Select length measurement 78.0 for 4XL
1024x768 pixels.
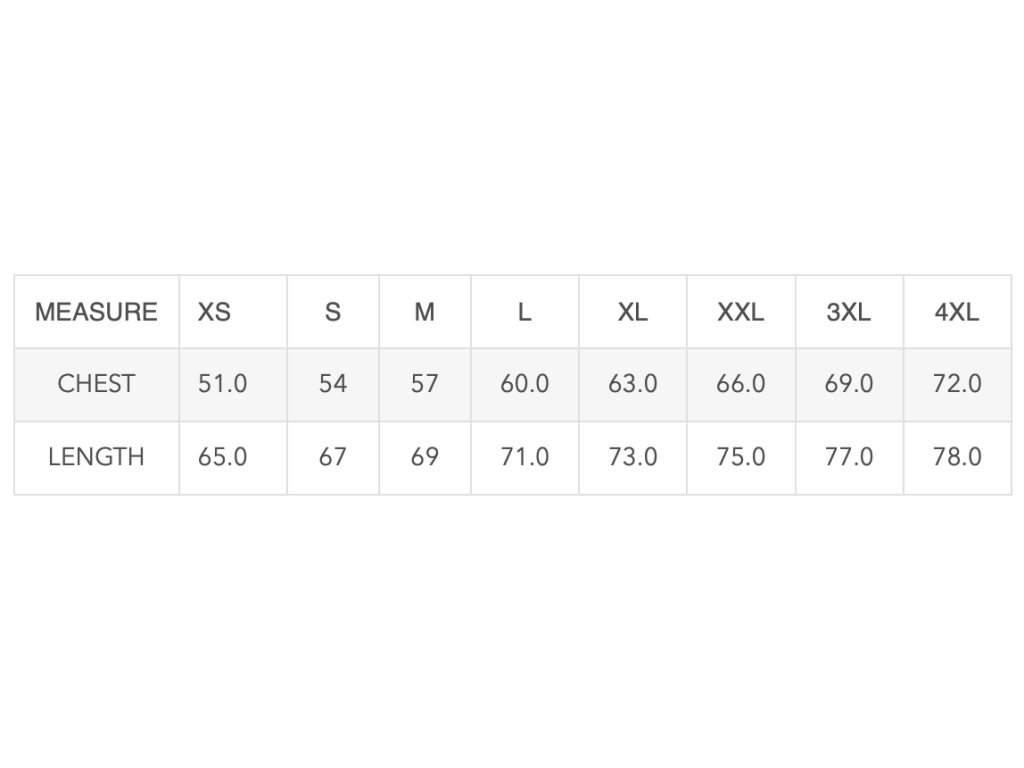tap(957, 457)
